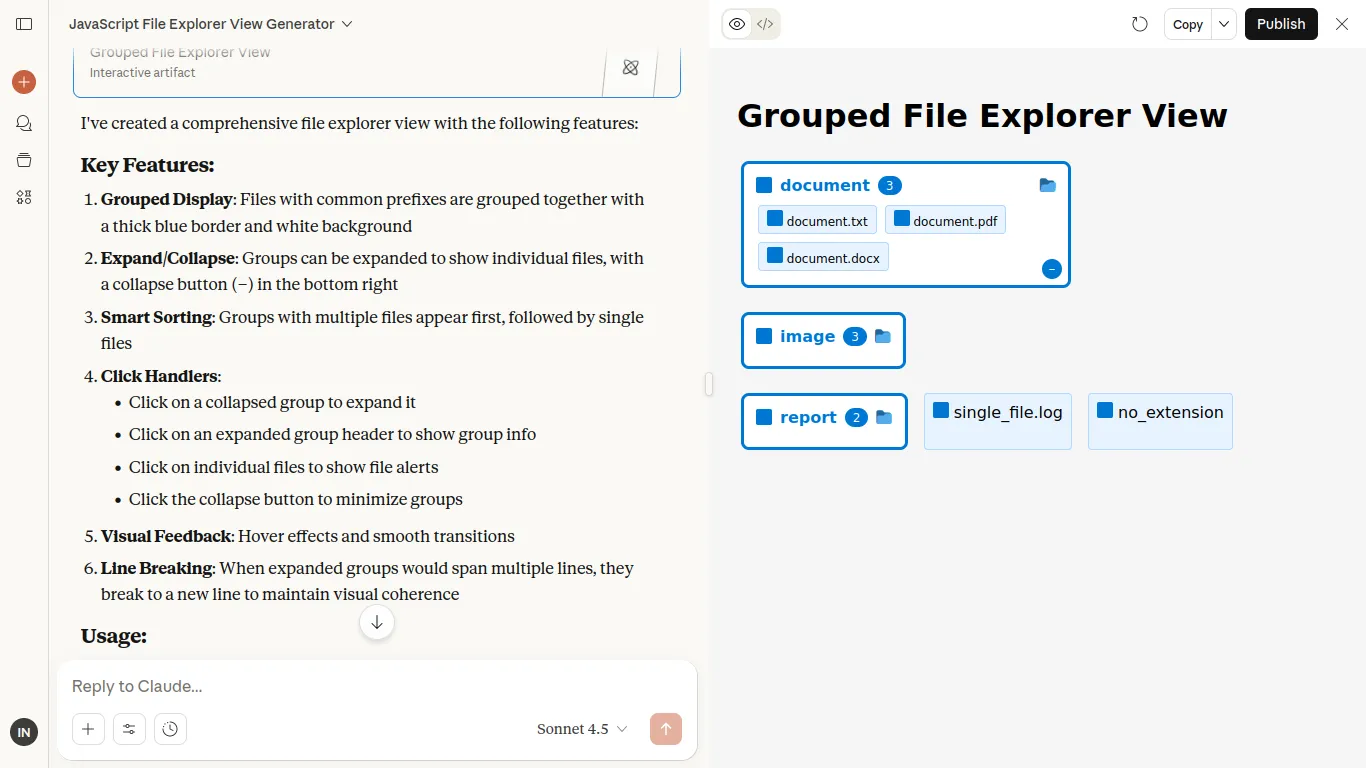Collapse the document group with minus button
This screenshot has width=1366, height=768.
[x=1051, y=269]
